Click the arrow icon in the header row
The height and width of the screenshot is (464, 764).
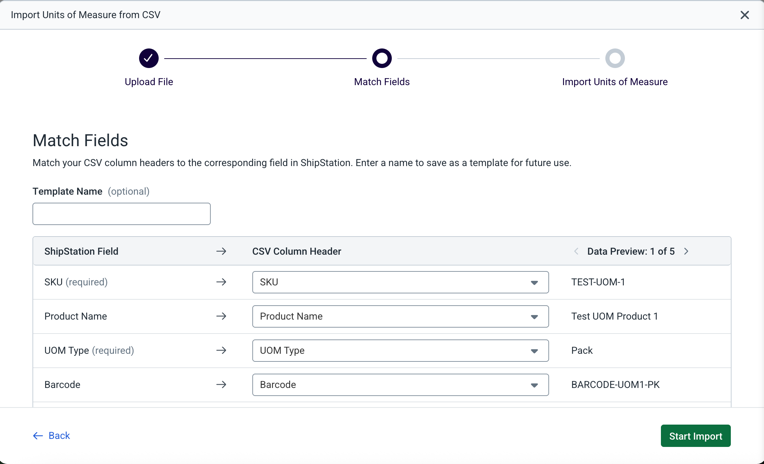pyautogui.click(x=221, y=251)
